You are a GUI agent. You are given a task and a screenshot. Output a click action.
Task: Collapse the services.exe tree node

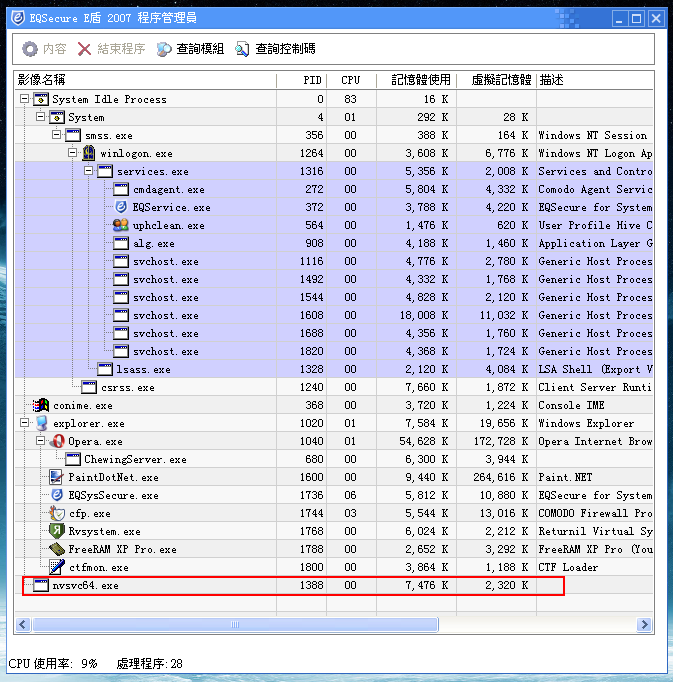(89, 171)
